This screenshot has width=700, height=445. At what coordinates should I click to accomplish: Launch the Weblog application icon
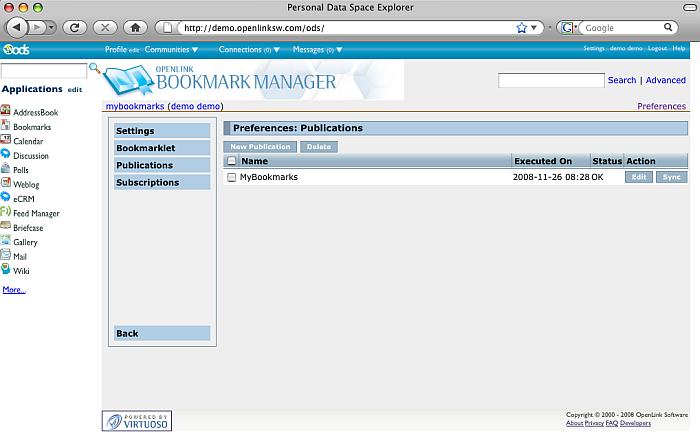(6, 184)
